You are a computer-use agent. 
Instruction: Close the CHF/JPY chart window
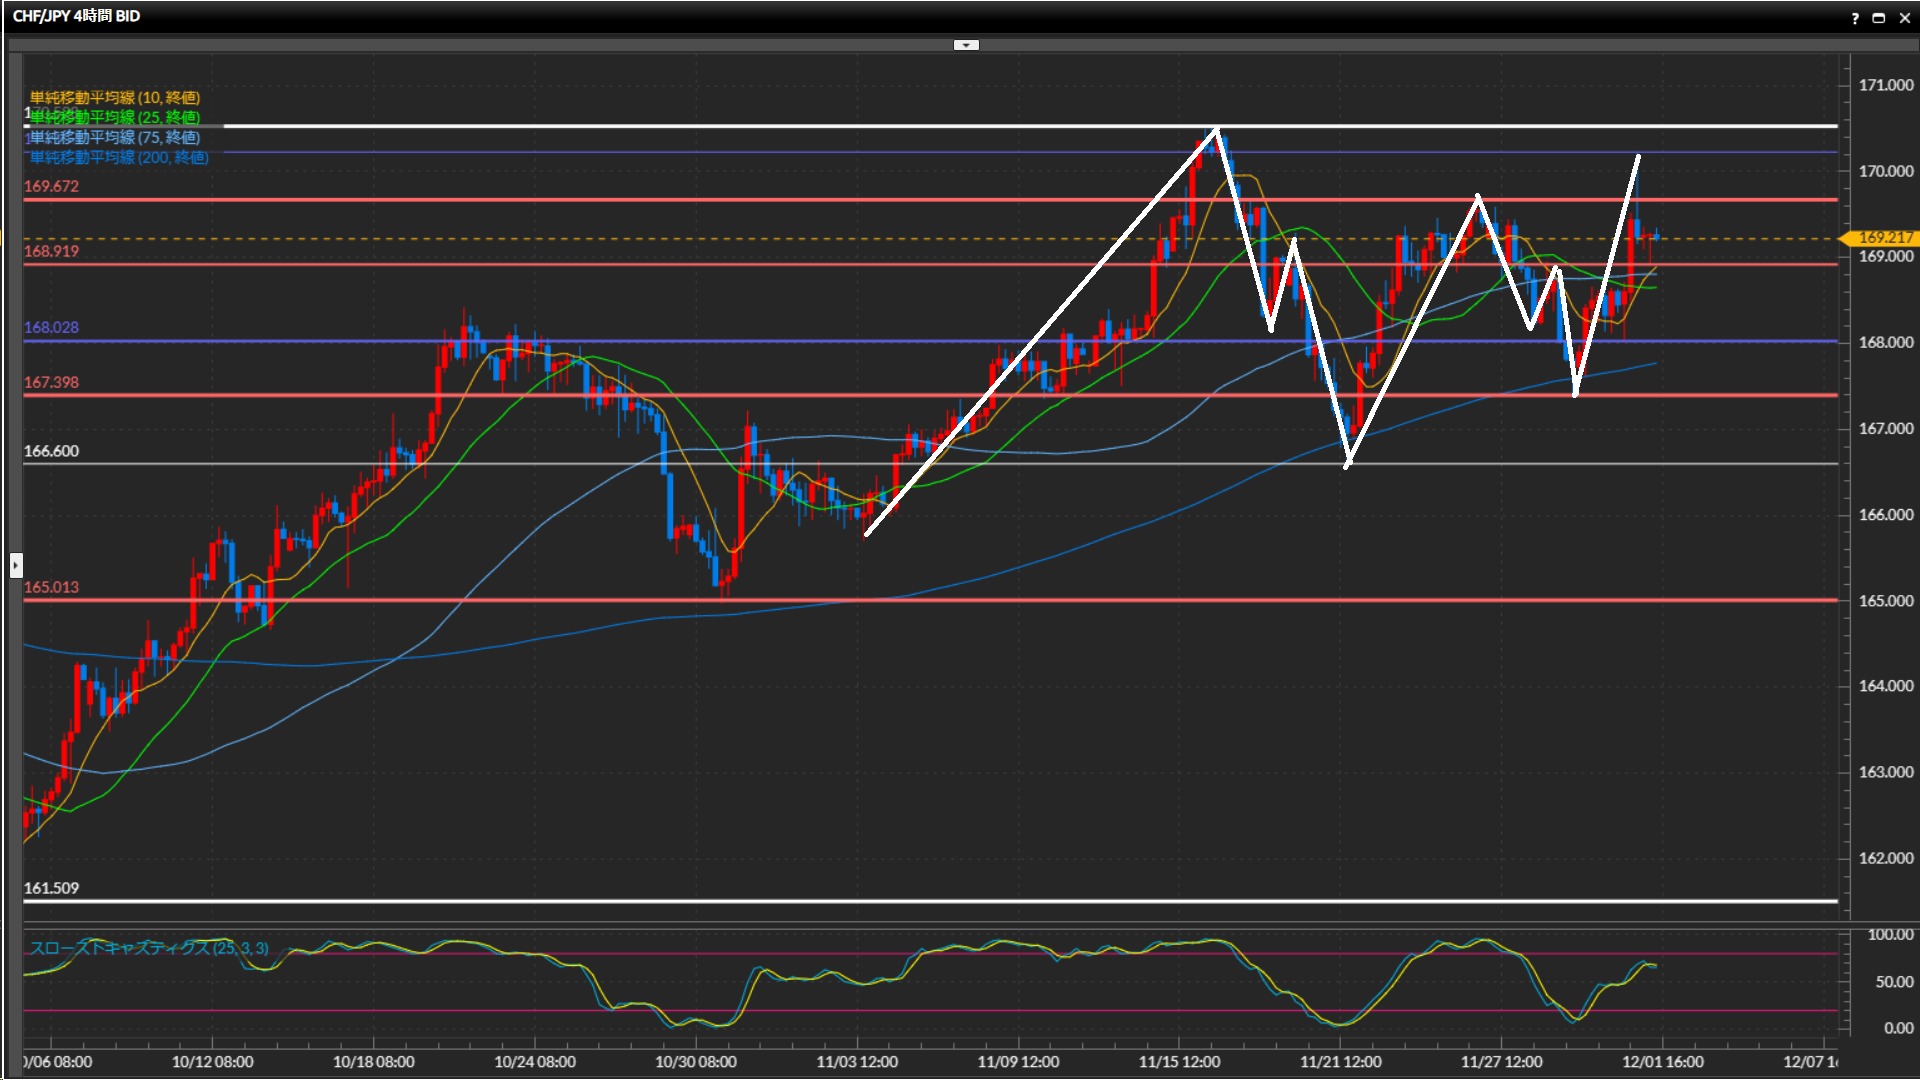pos(1904,17)
